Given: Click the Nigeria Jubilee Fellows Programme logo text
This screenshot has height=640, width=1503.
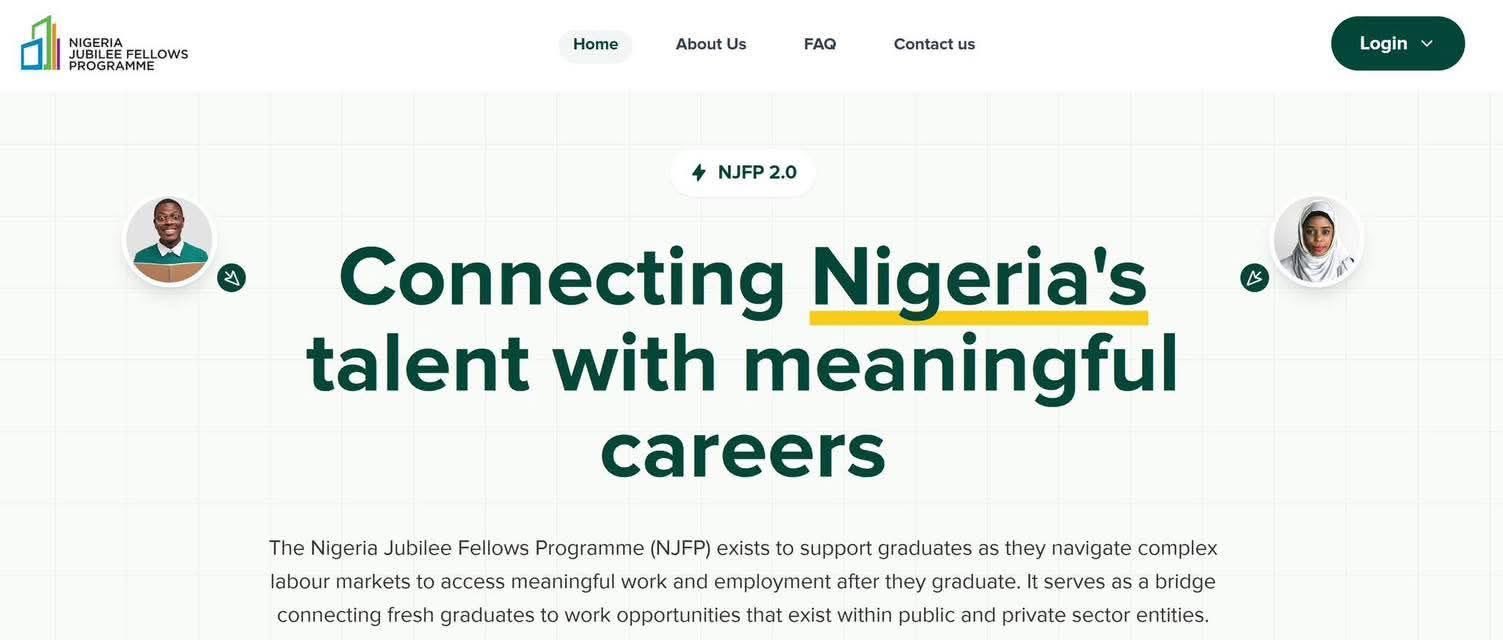Looking at the screenshot, I should click(128, 54).
